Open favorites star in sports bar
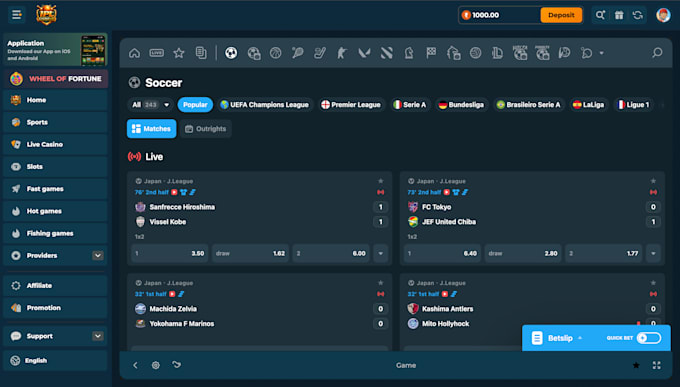The image size is (680, 387). pos(179,53)
